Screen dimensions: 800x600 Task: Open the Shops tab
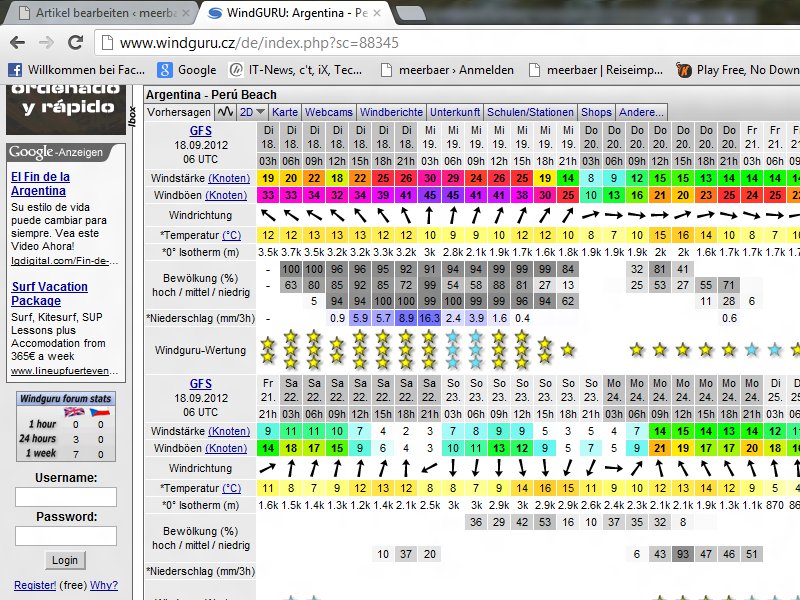596,112
